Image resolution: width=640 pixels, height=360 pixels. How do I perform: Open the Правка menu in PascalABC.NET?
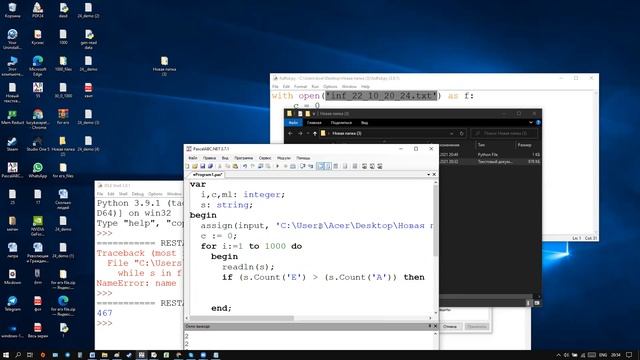click(209, 158)
